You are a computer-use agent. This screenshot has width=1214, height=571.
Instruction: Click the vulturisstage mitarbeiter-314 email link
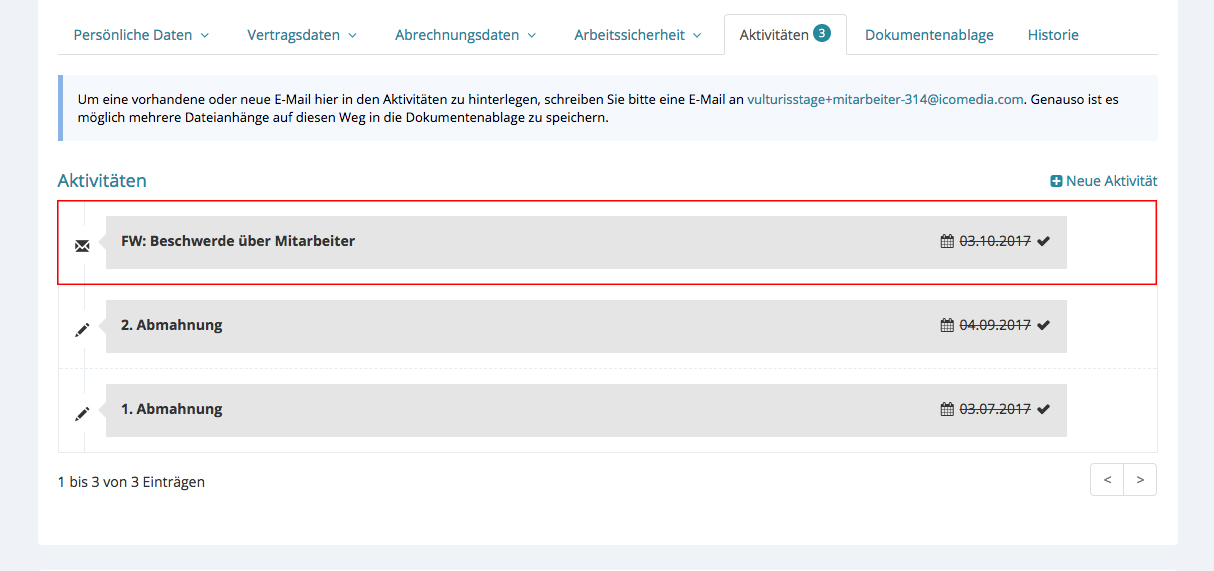(885, 99)
